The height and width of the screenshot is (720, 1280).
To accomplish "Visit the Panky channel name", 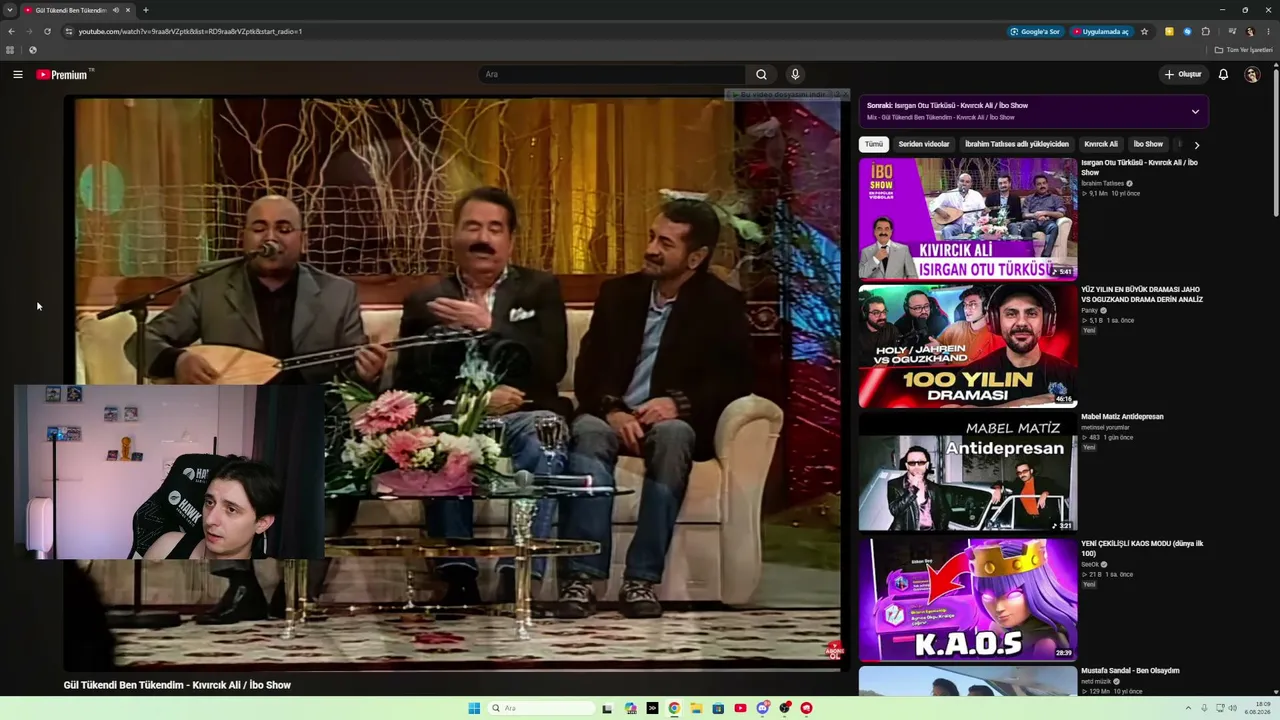I will point(1089,310).
